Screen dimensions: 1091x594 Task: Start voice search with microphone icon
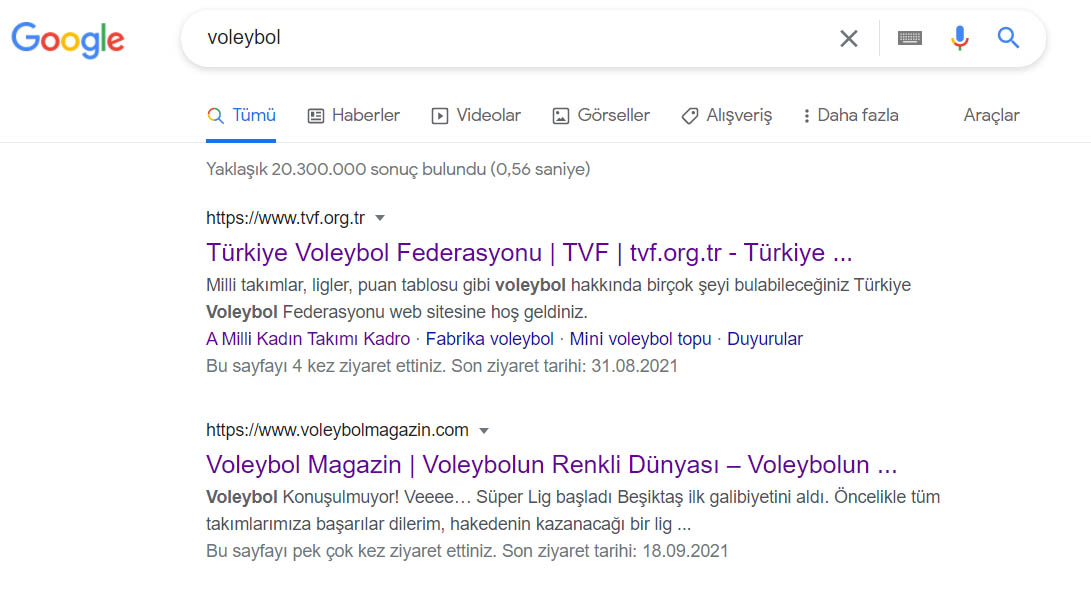pyautogui.click(x=959, y=39)
